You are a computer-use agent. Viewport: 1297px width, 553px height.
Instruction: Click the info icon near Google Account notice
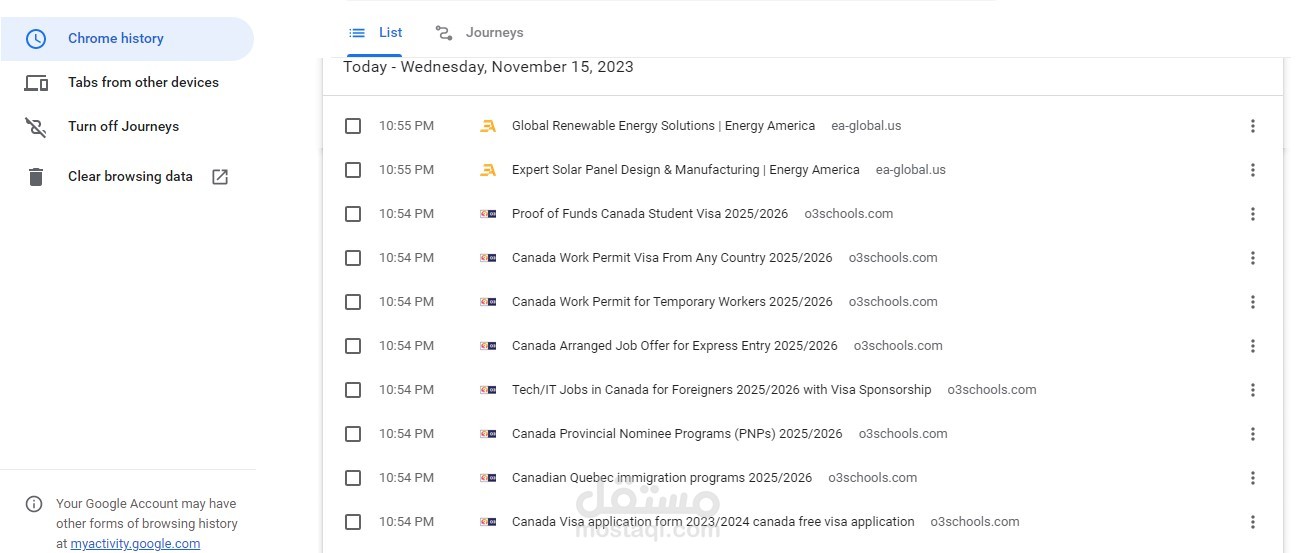[x=34, y=504]
